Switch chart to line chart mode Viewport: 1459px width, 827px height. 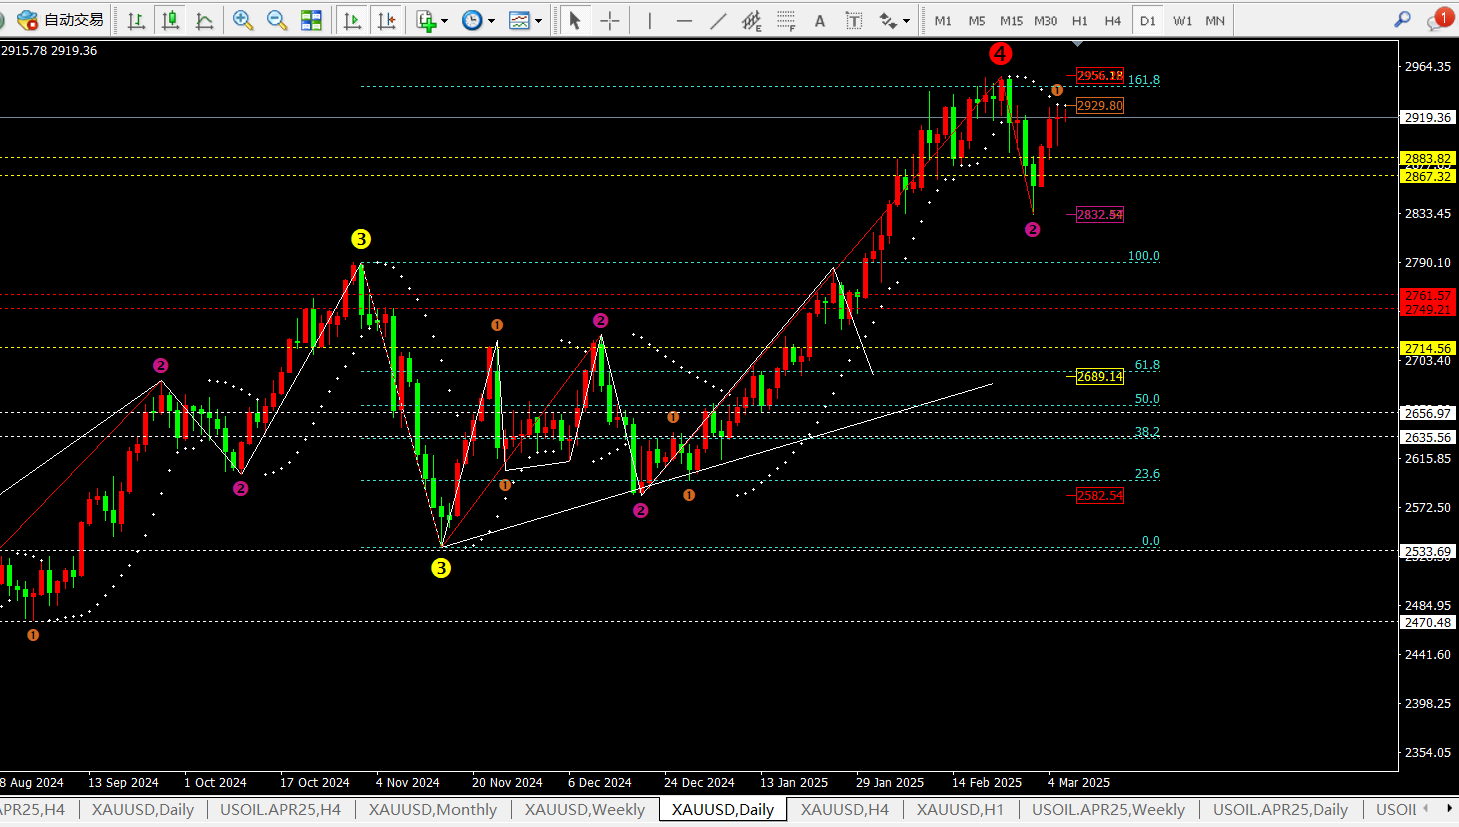(x=204, y=20)
